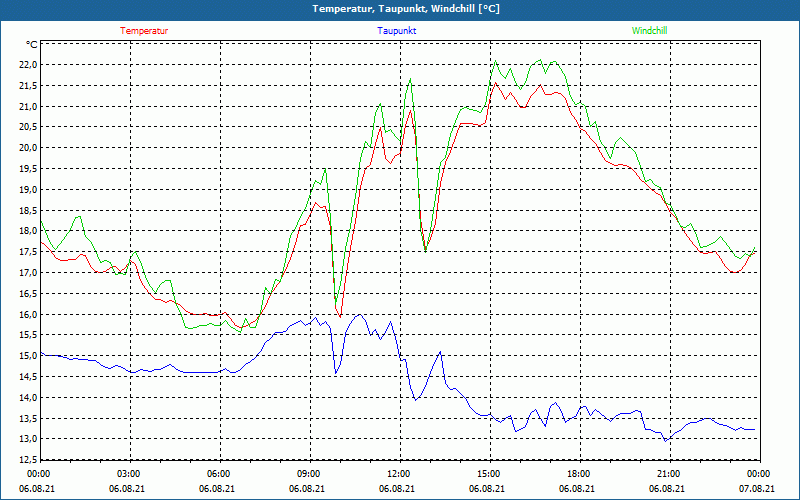Click the '14,0' y-axis value
Viewport: 800px width, 500px height.
(28, 398)
